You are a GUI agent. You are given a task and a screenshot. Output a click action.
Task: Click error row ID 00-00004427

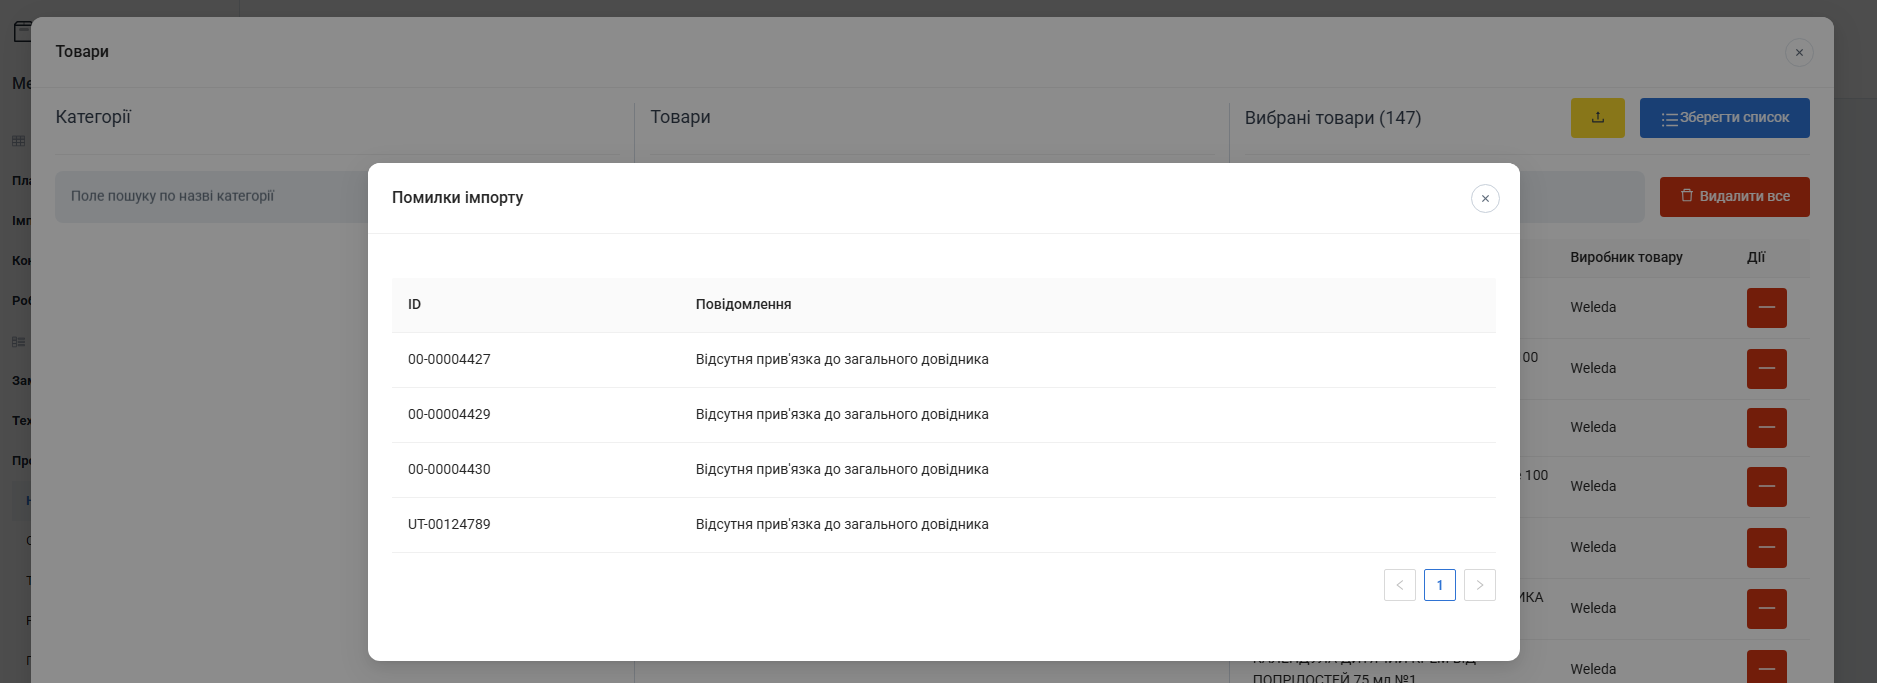(449, 359)
